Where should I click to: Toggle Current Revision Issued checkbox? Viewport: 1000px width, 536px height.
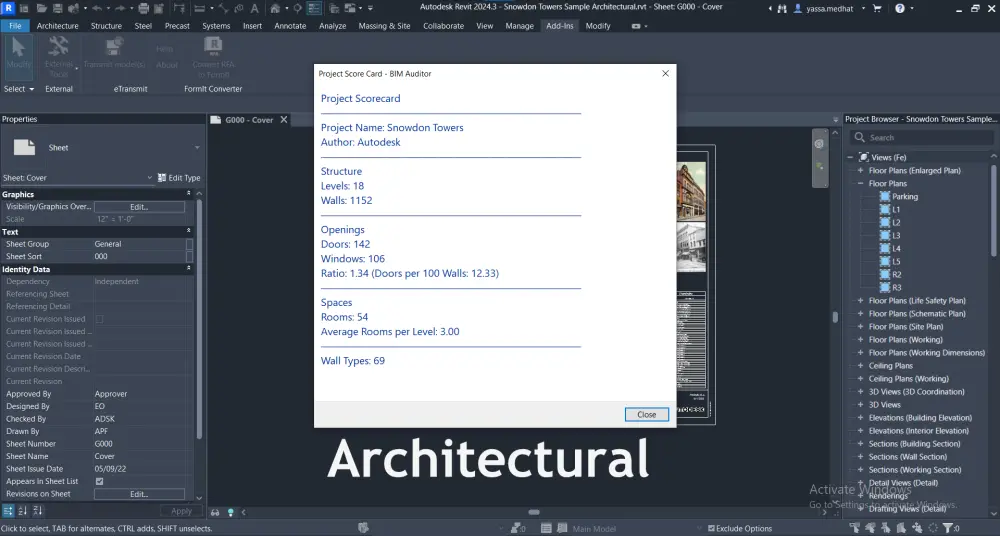pyautogui.click(x=99, y=319)
